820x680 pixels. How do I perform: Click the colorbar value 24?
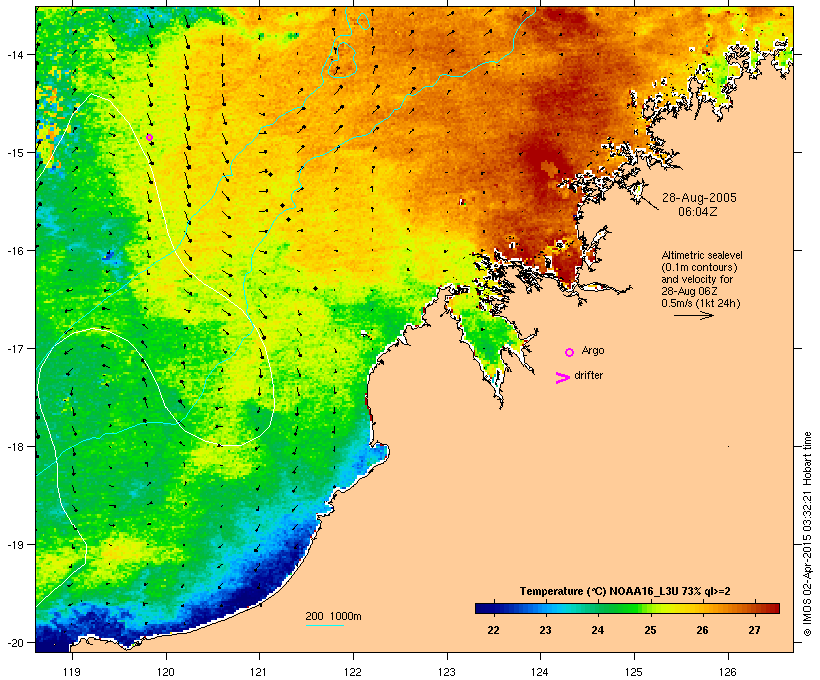point(598,630)
